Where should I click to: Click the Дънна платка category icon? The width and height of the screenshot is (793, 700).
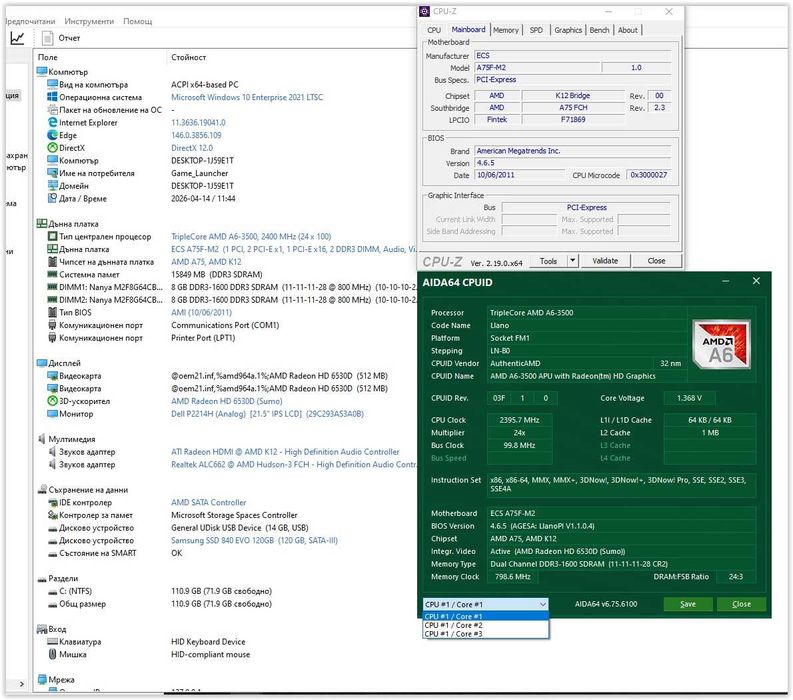pyautogui.click(x=42, y=224)
